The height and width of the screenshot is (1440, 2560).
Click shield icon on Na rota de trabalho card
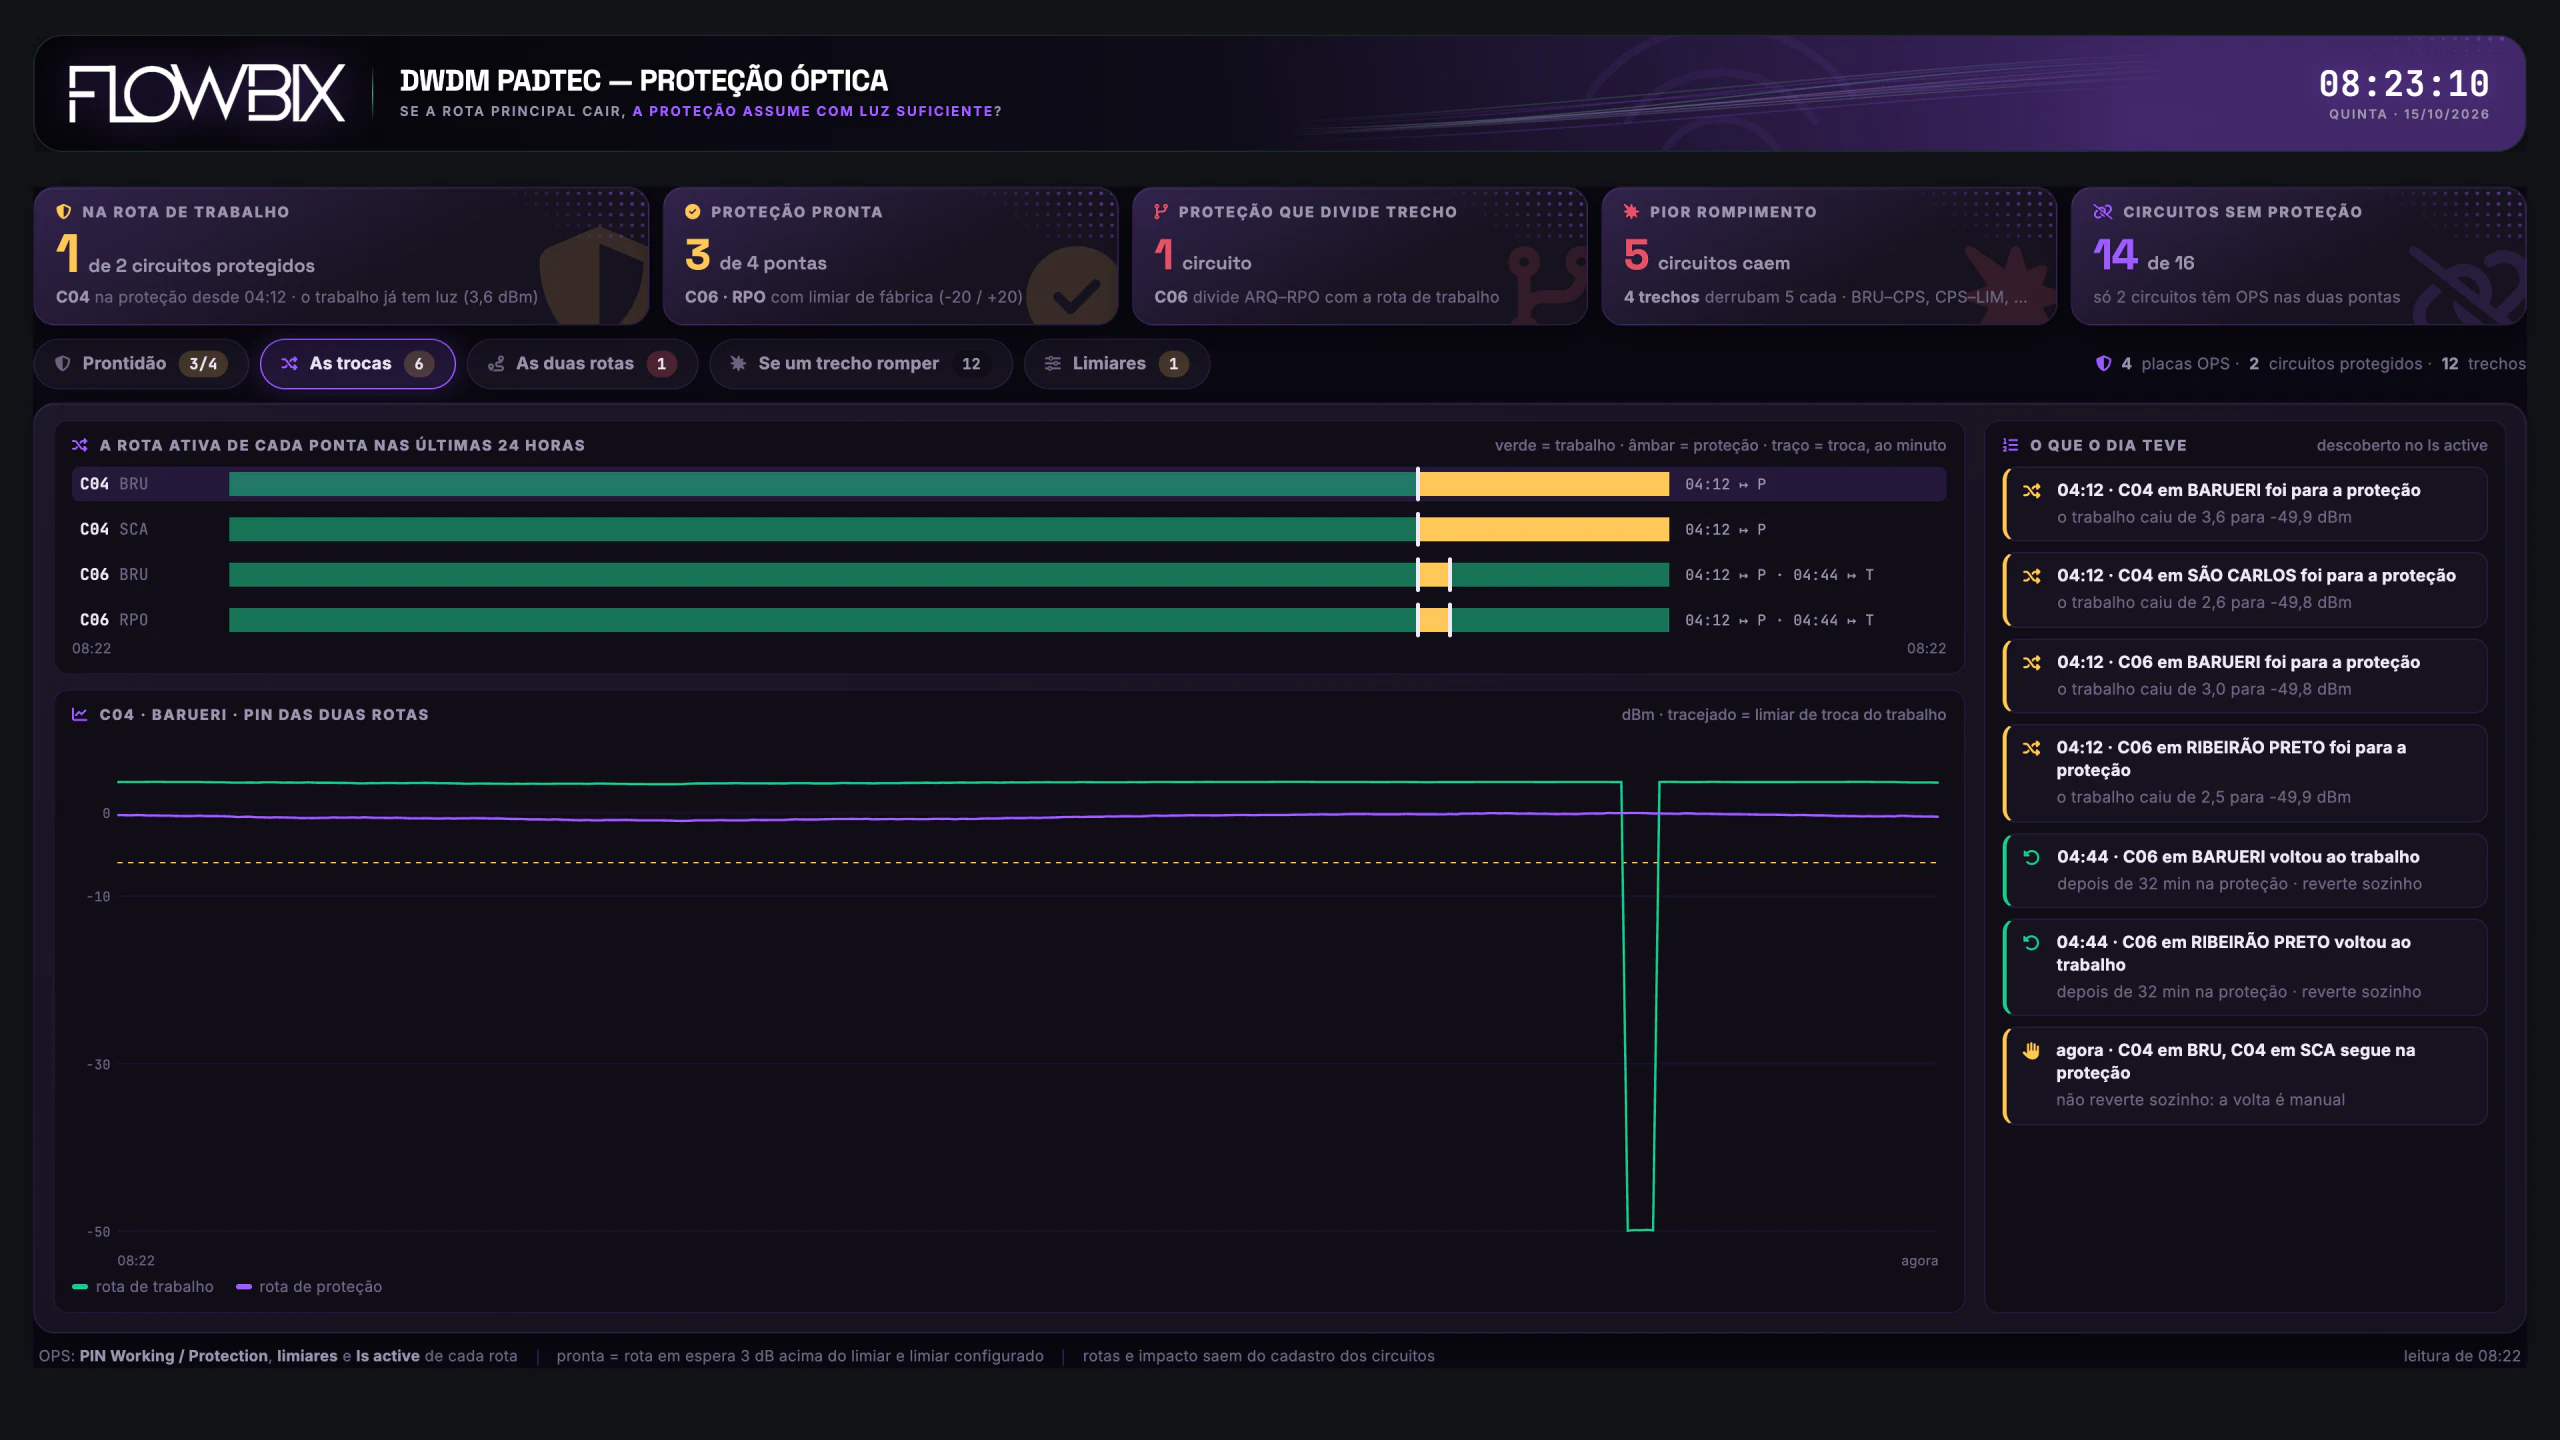[64, 212]
